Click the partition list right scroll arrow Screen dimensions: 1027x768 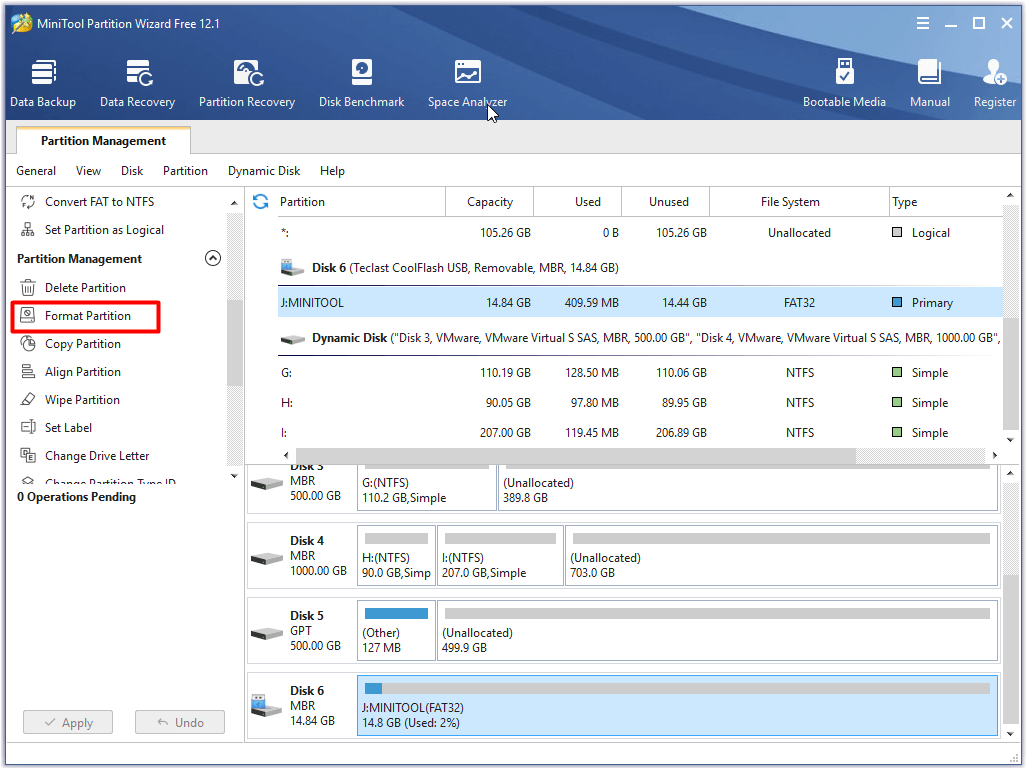pos(995,455)
